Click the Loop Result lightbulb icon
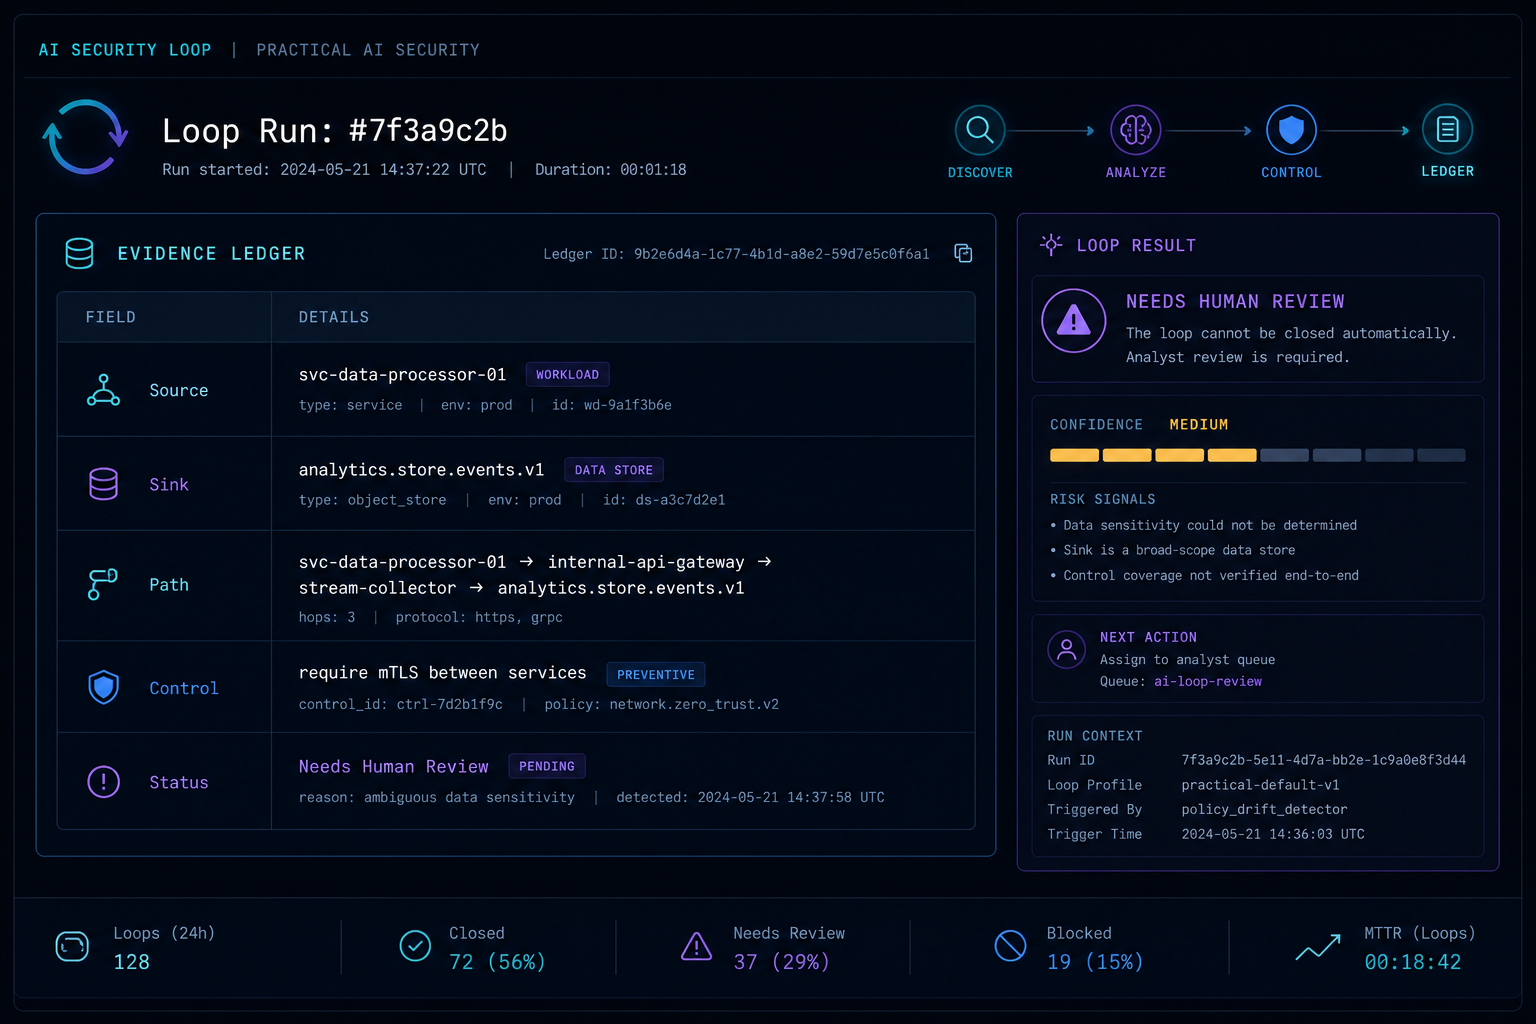Image resolution: width=1536 pixels, height=1024 pixels. 1051,244
